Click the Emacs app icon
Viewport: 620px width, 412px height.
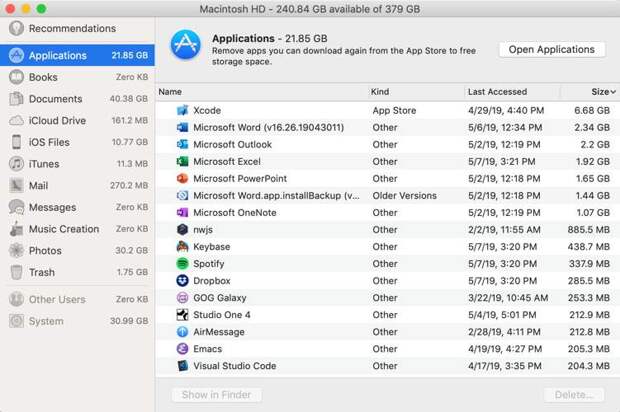pos(182,349)
